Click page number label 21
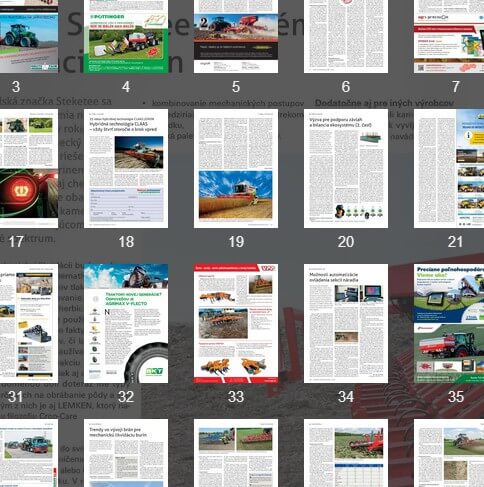This screenshot has height=487, width=484. click(455, 242)
